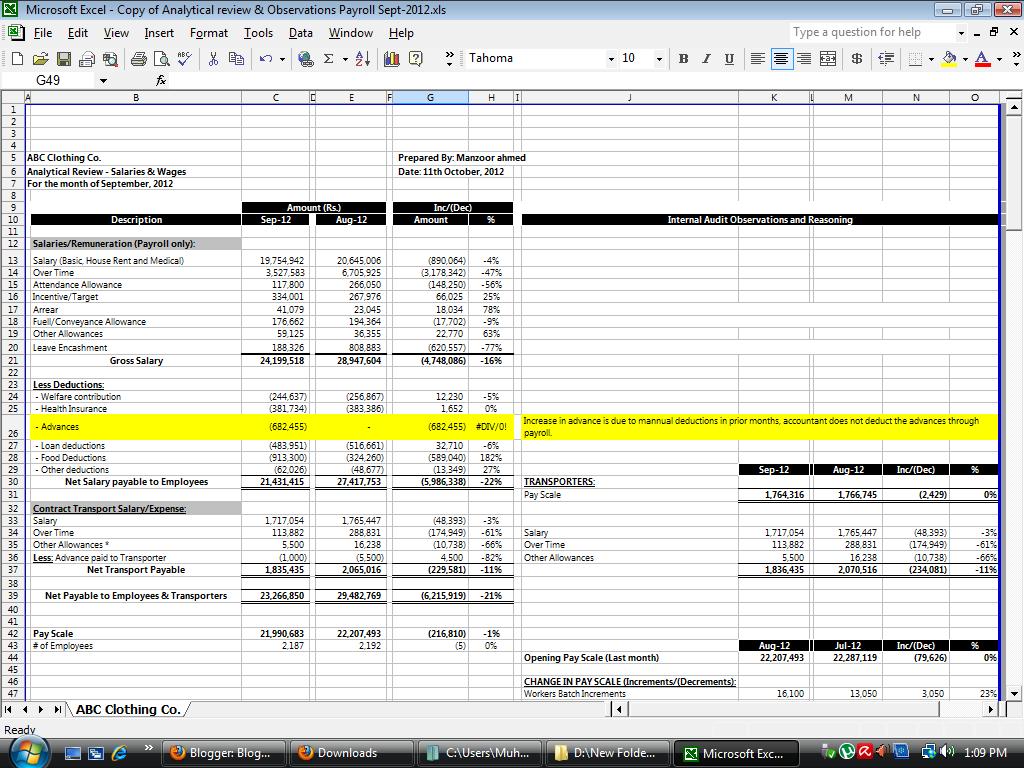Select the Gross Salary Sep-12 cell 24,199,518
The width and height of the screenshot is (1024, 768).
pos(274,360)
